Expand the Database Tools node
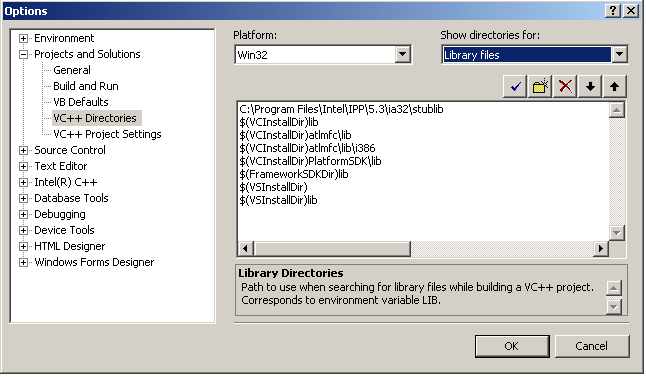 point(23,199)
